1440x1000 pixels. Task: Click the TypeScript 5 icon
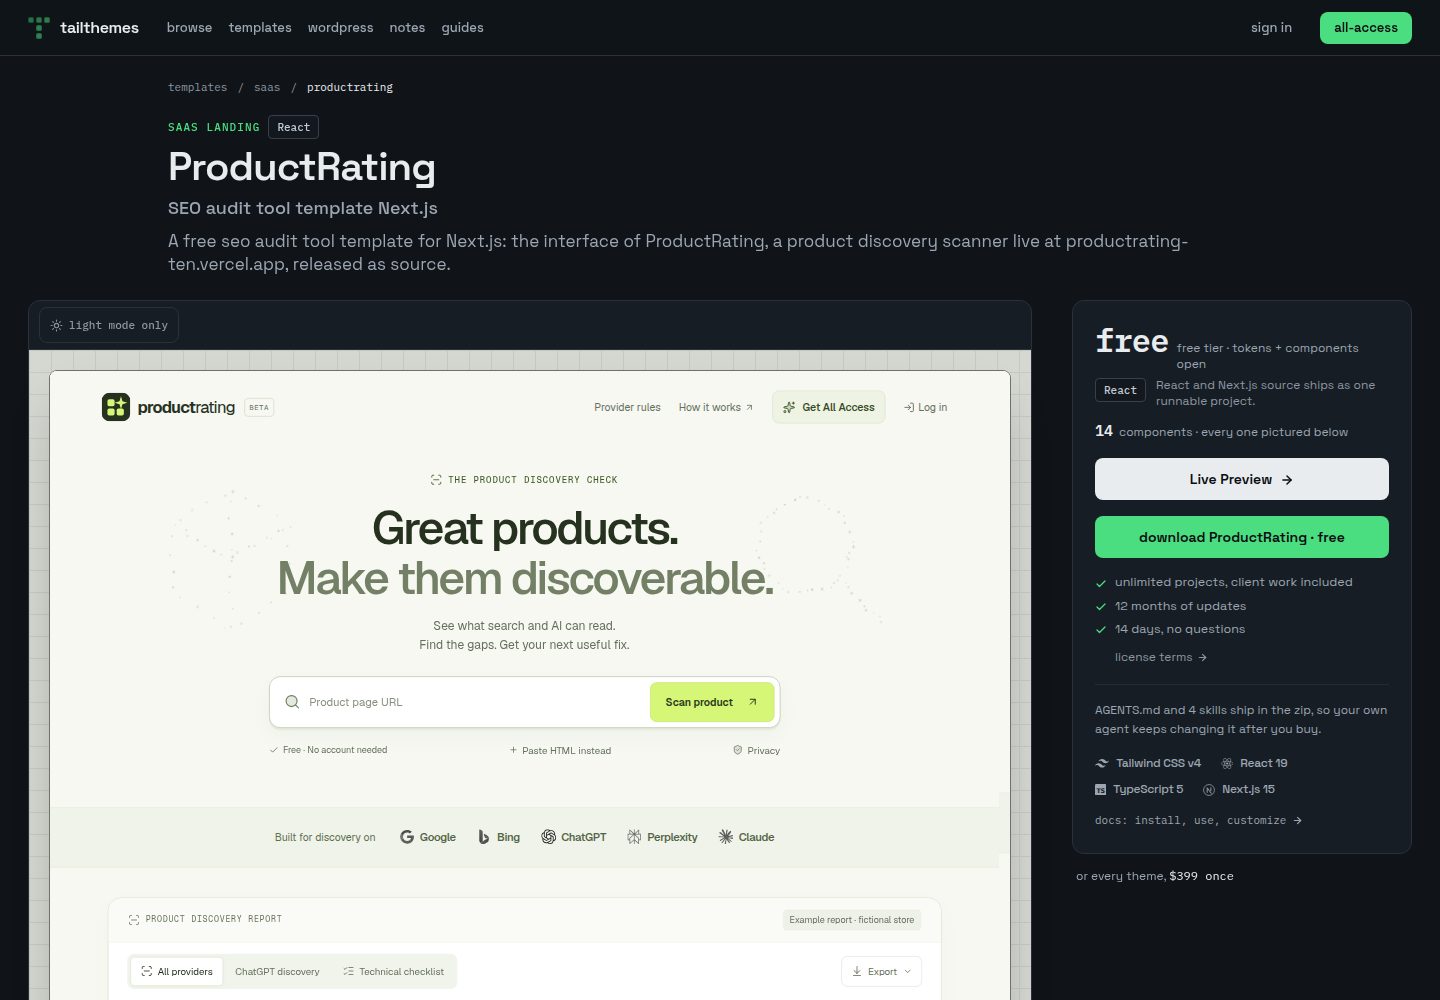(x=1101, y=789)
